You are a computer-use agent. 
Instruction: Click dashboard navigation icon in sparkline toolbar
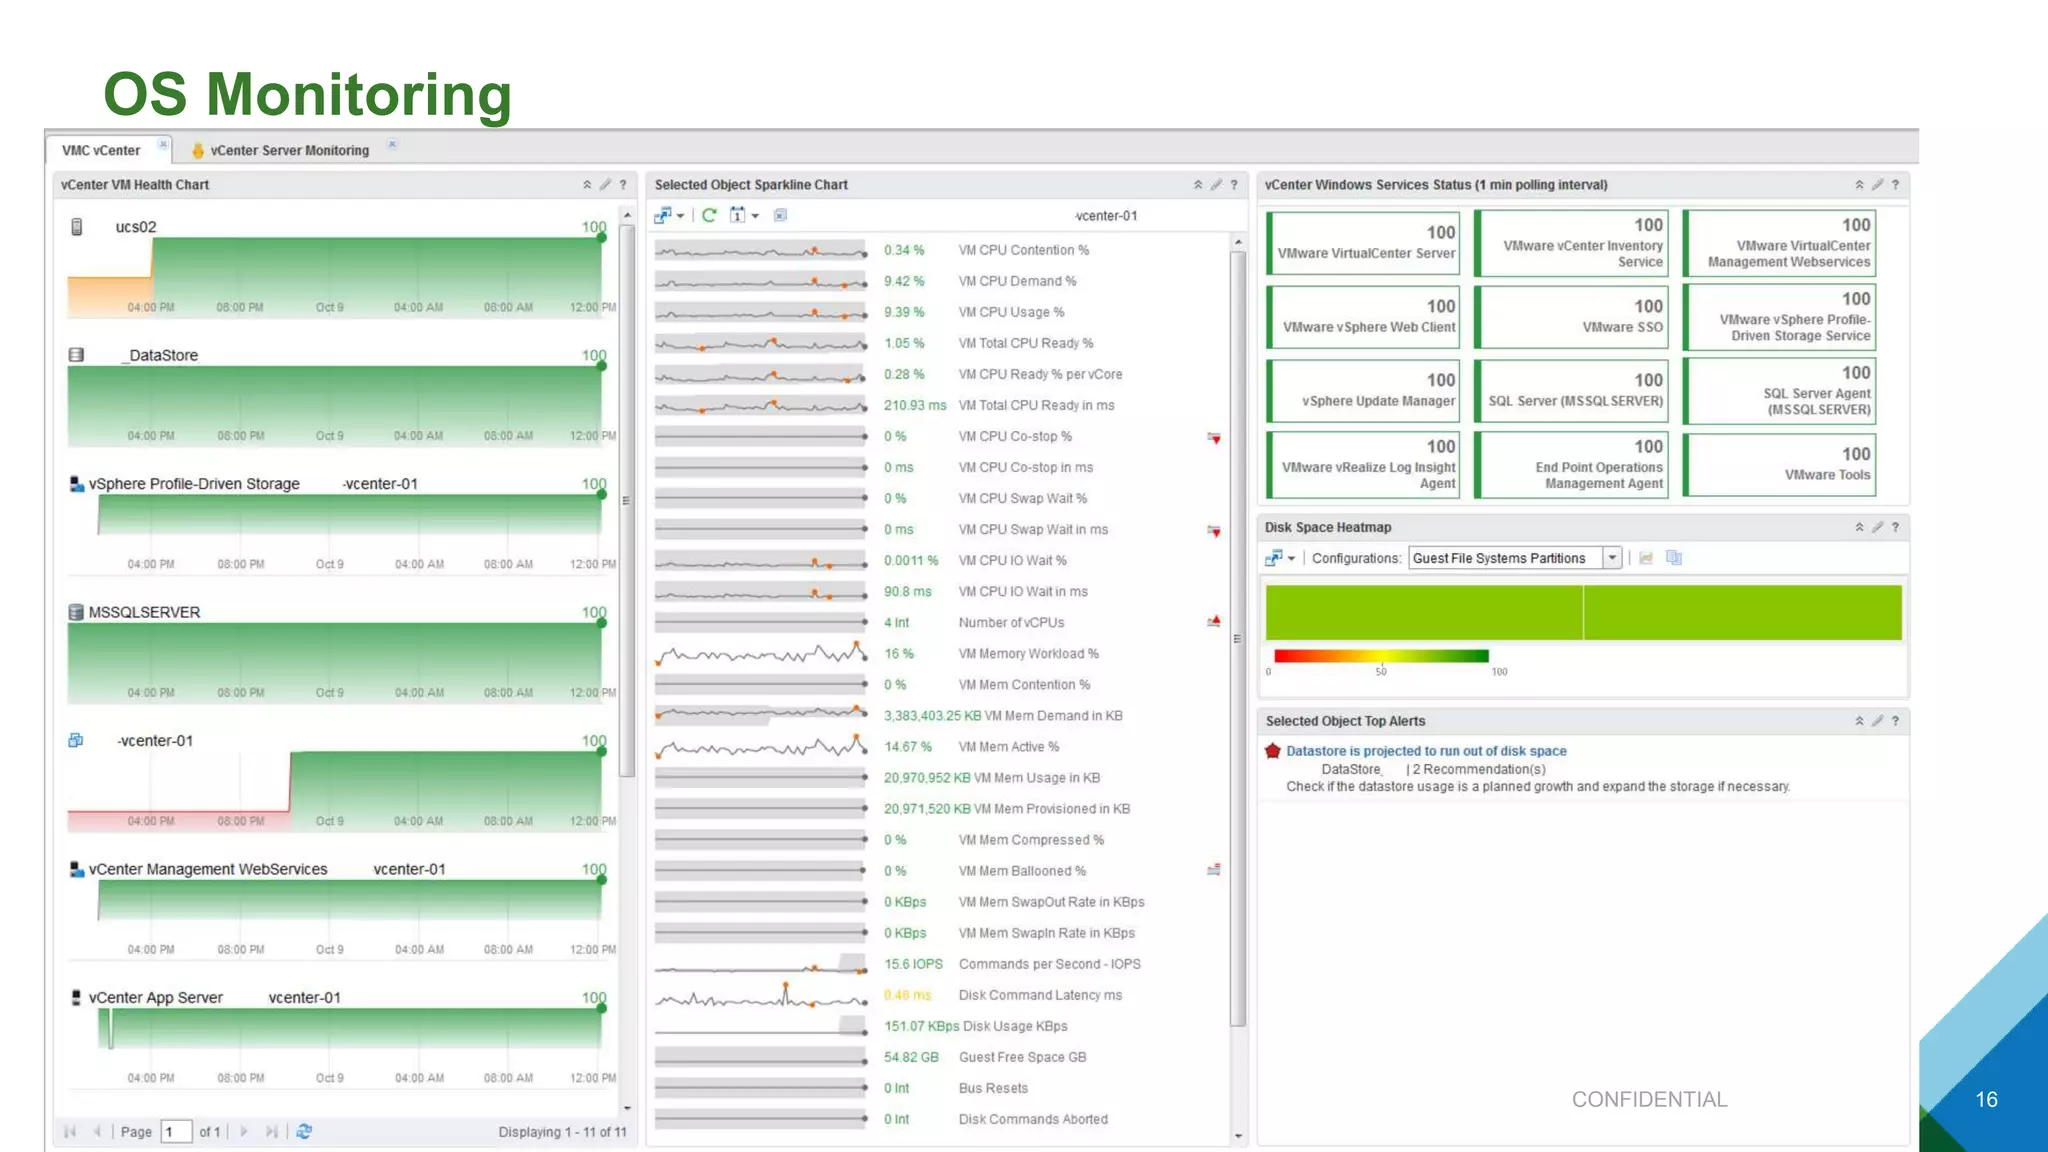tap(662, 215)
